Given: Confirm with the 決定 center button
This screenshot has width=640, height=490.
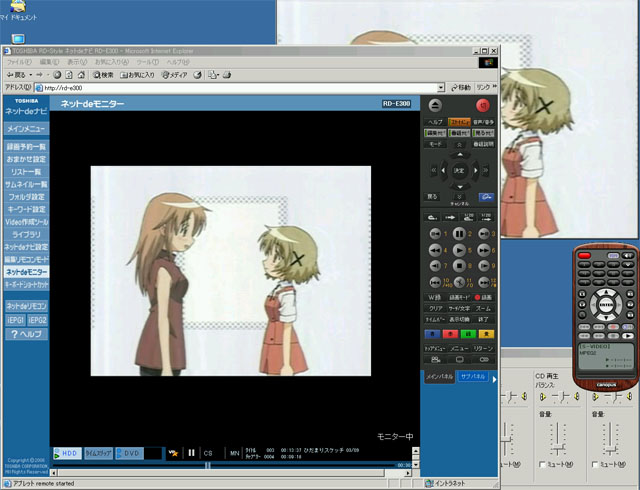Looking at the screenshot, I should 459,171.
